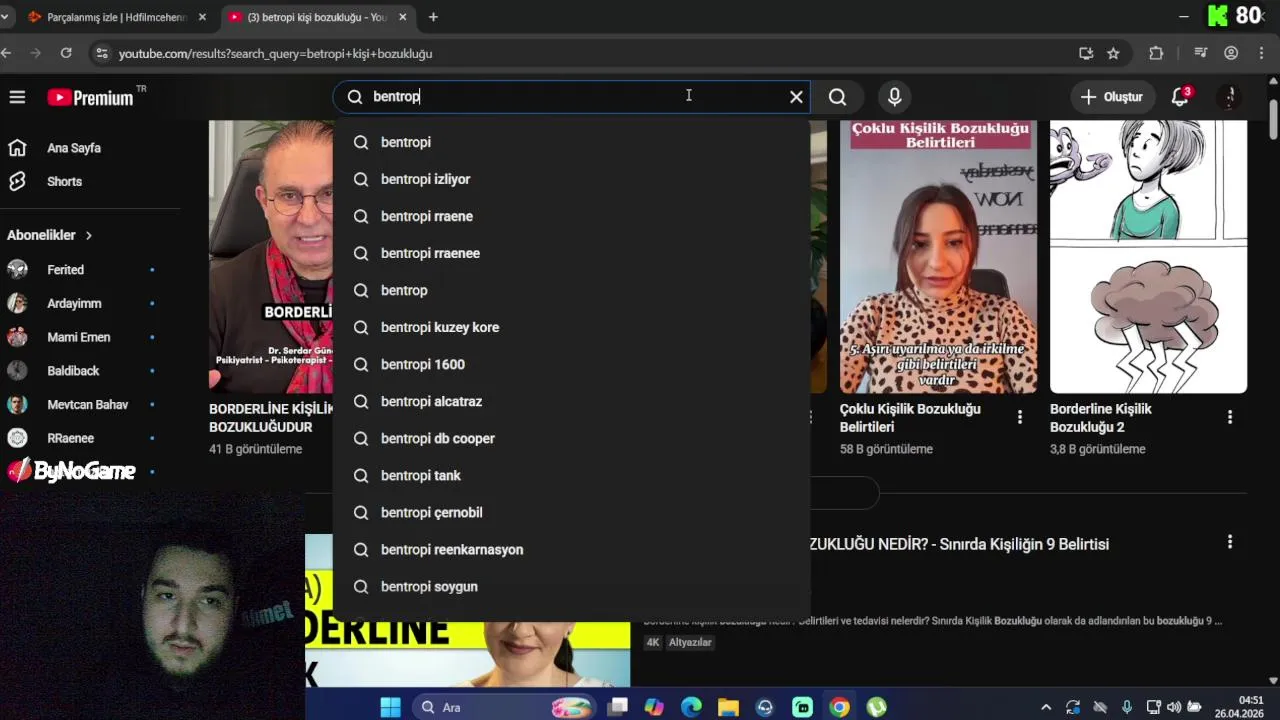
Task: Pick suggestion "bentropi çernobil"
Action: [x=571, y=512]
